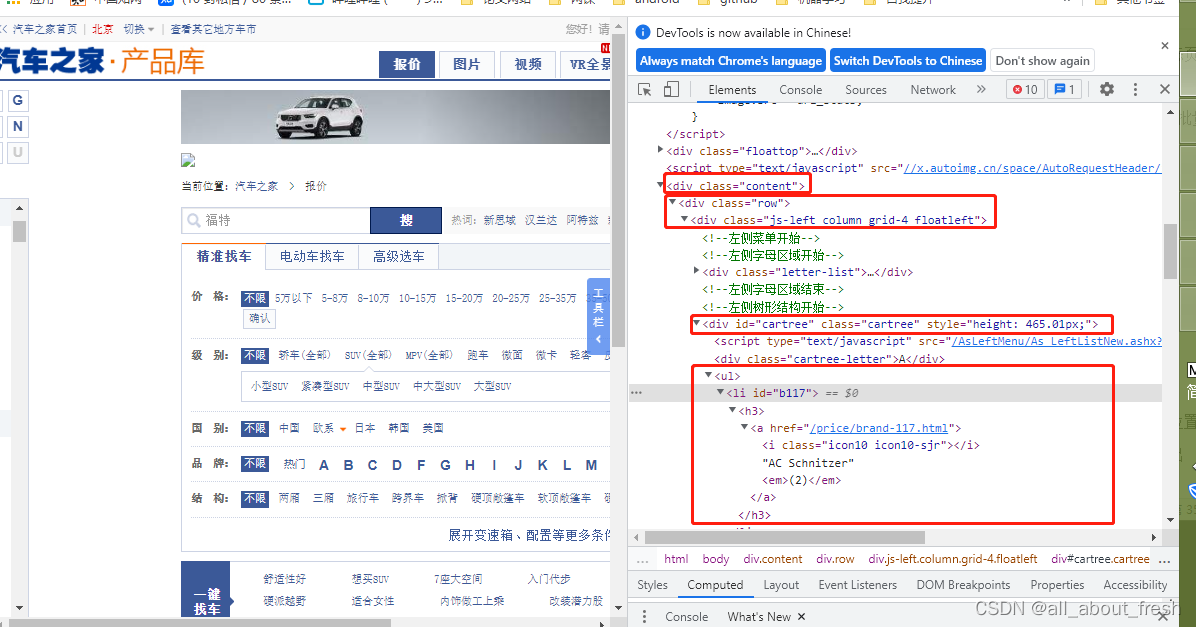Viewport: 1196px width, 627px height.
Task: Dismiss the DevTools language info bar
Action: click(1165, 46)
